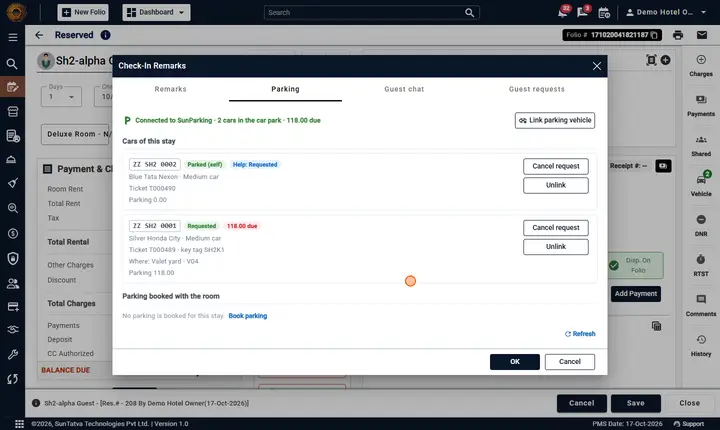Click the ZZ SH2 0002 plate label
Viewport: 720px width, 430px height.
155,164
